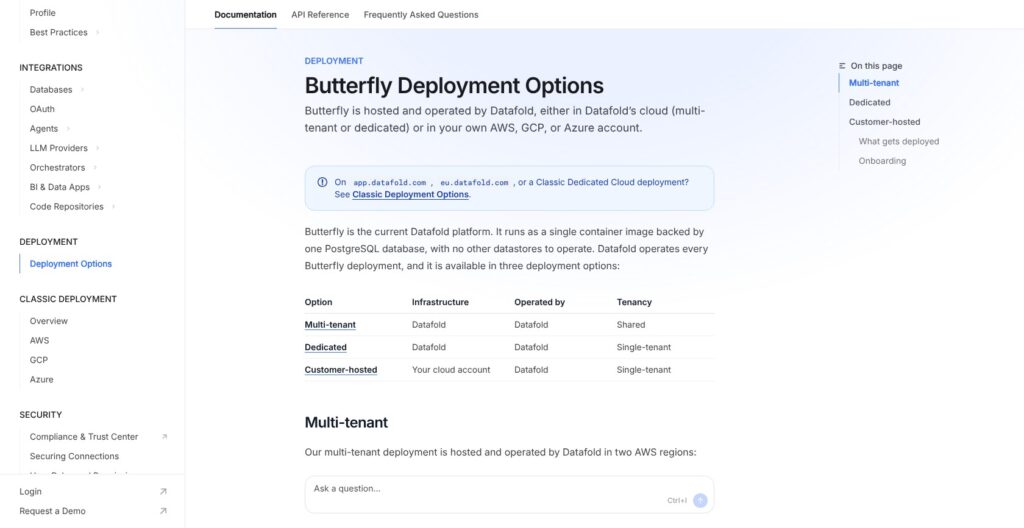
Task: Click the On this page list icon
Action: coord(842,66)
